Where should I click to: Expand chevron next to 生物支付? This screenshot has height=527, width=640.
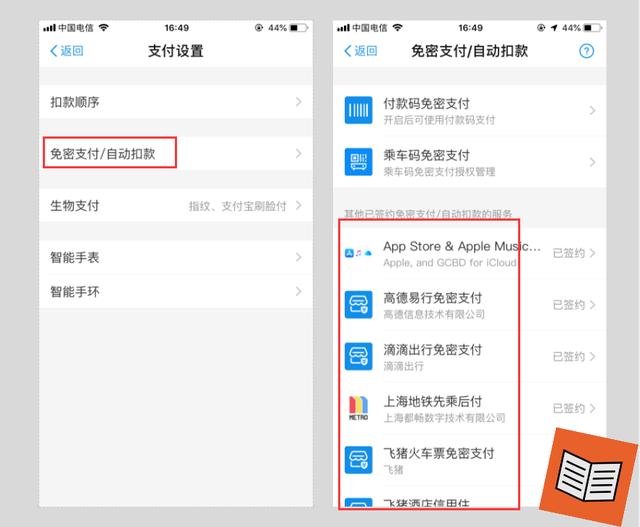point(299,205)
